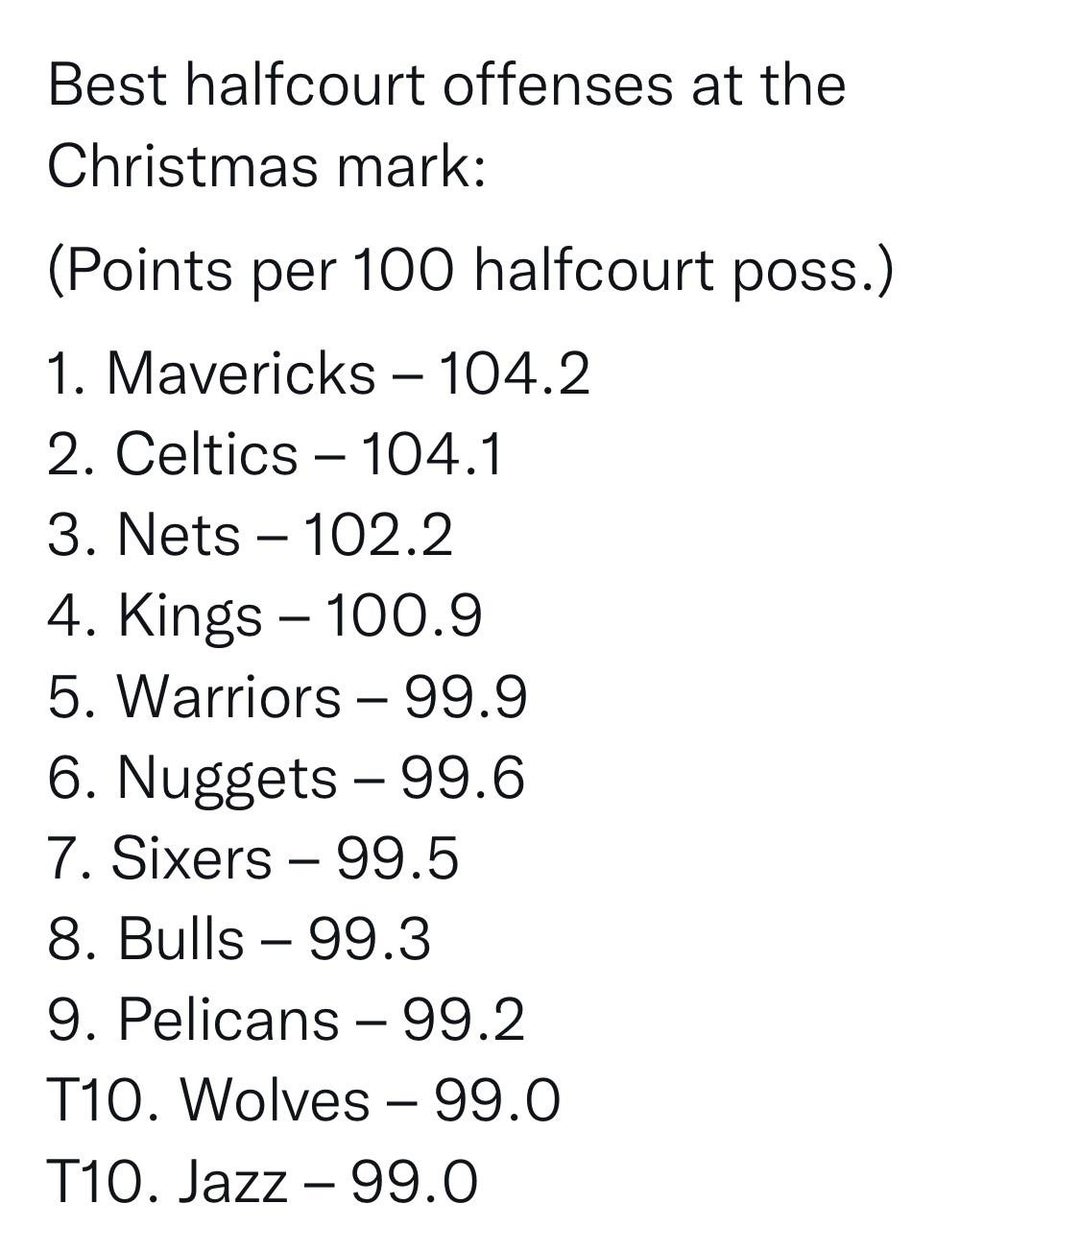Click the "Points per 100 halfcourt poss." subtitle
Screen dimensions: 1080x1252
coord(468,270)
